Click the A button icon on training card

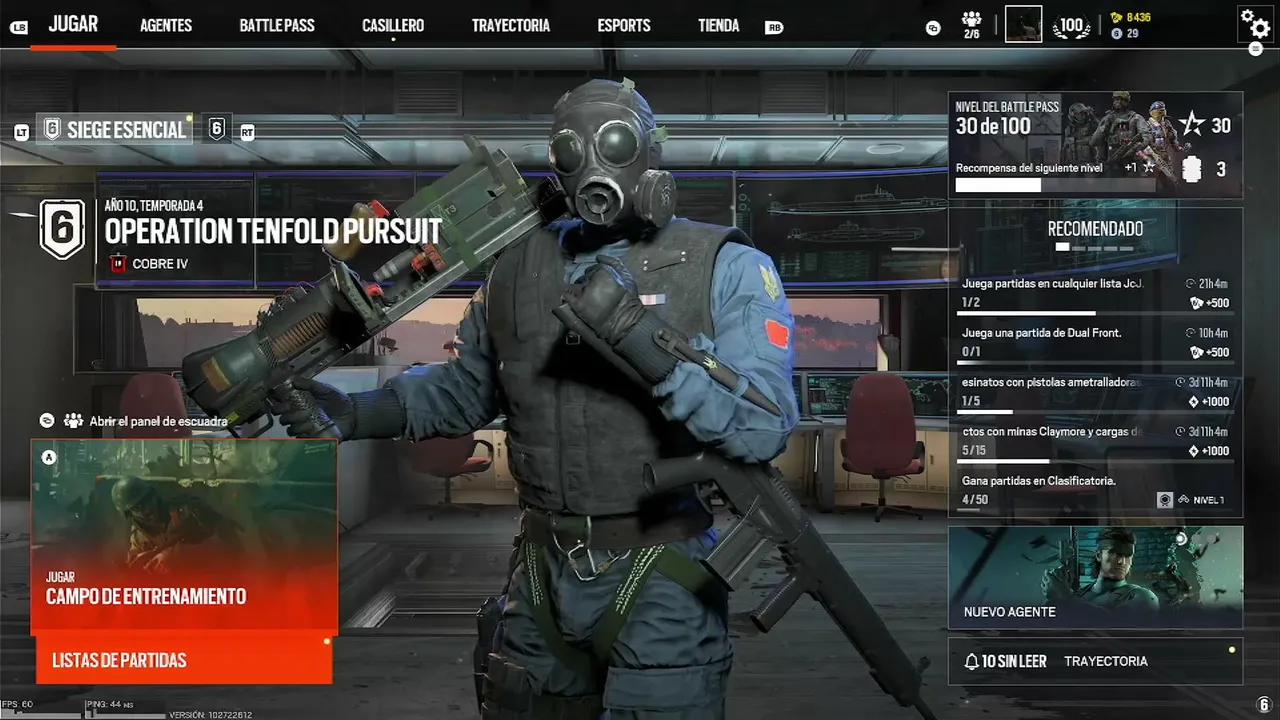pyautogui.click(x=48, y=457)
